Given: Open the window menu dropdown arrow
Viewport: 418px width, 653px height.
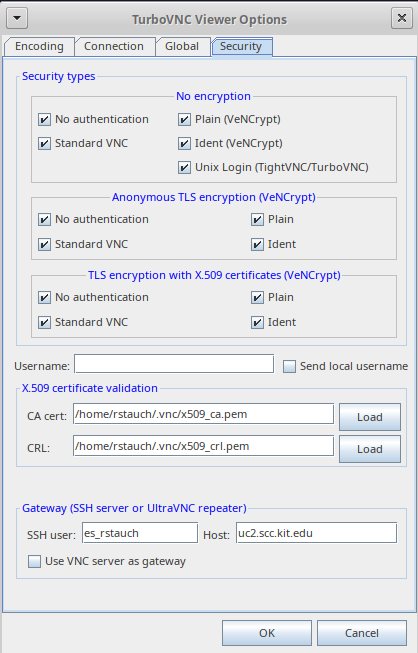Looking at the screenshot, I should [x=17, y=18].
